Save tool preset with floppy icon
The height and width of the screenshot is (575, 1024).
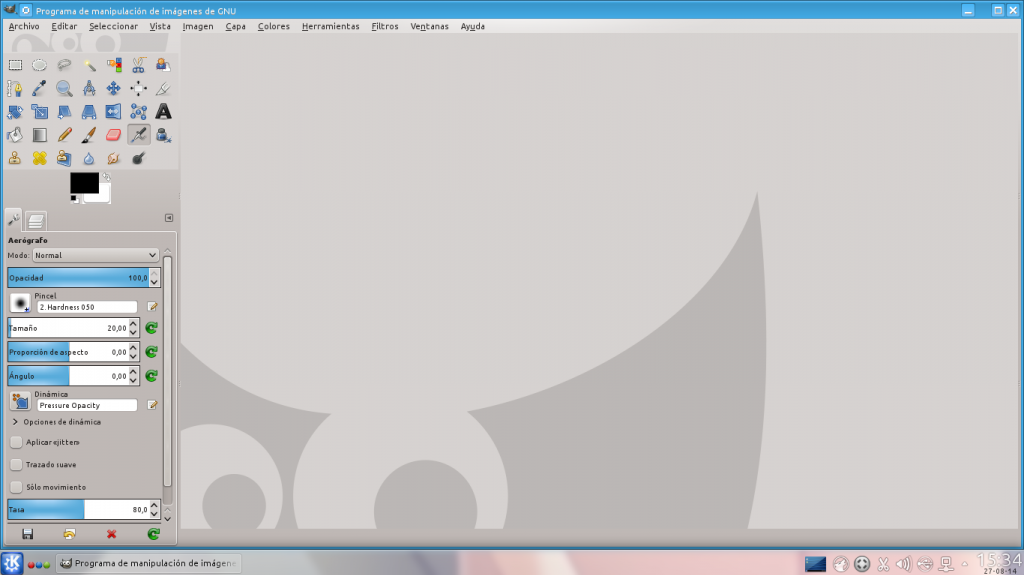tap(27, 534)
